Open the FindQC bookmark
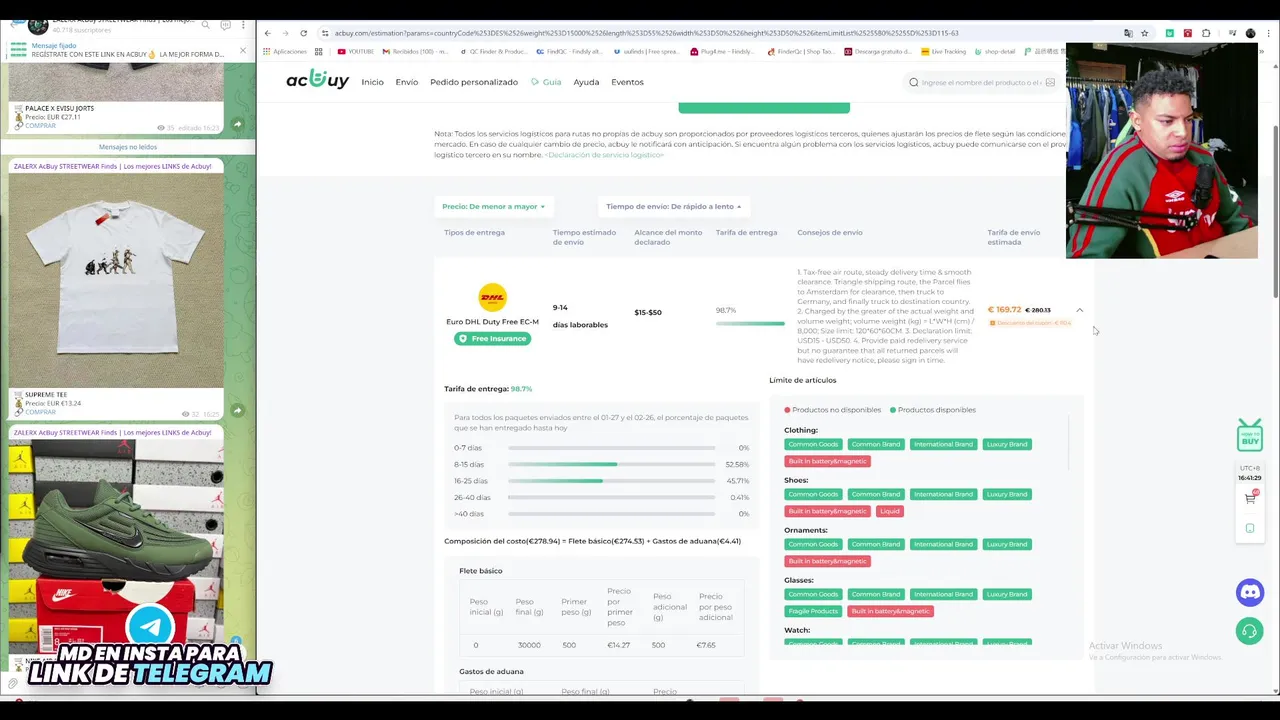 pyautogui.click(x=569, y=51)
